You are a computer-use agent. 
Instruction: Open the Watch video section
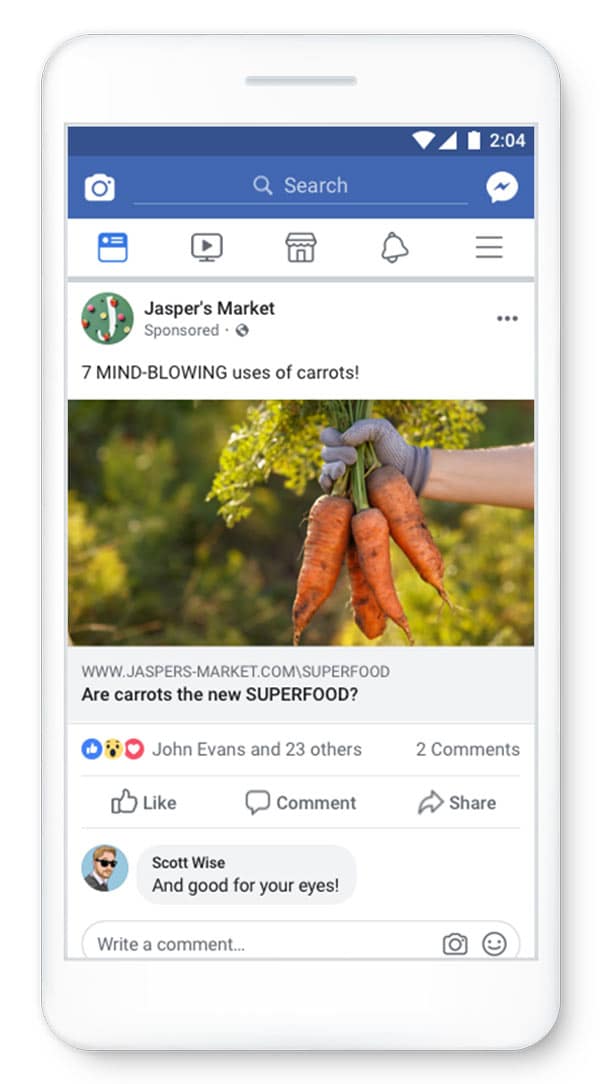point(206,247)
